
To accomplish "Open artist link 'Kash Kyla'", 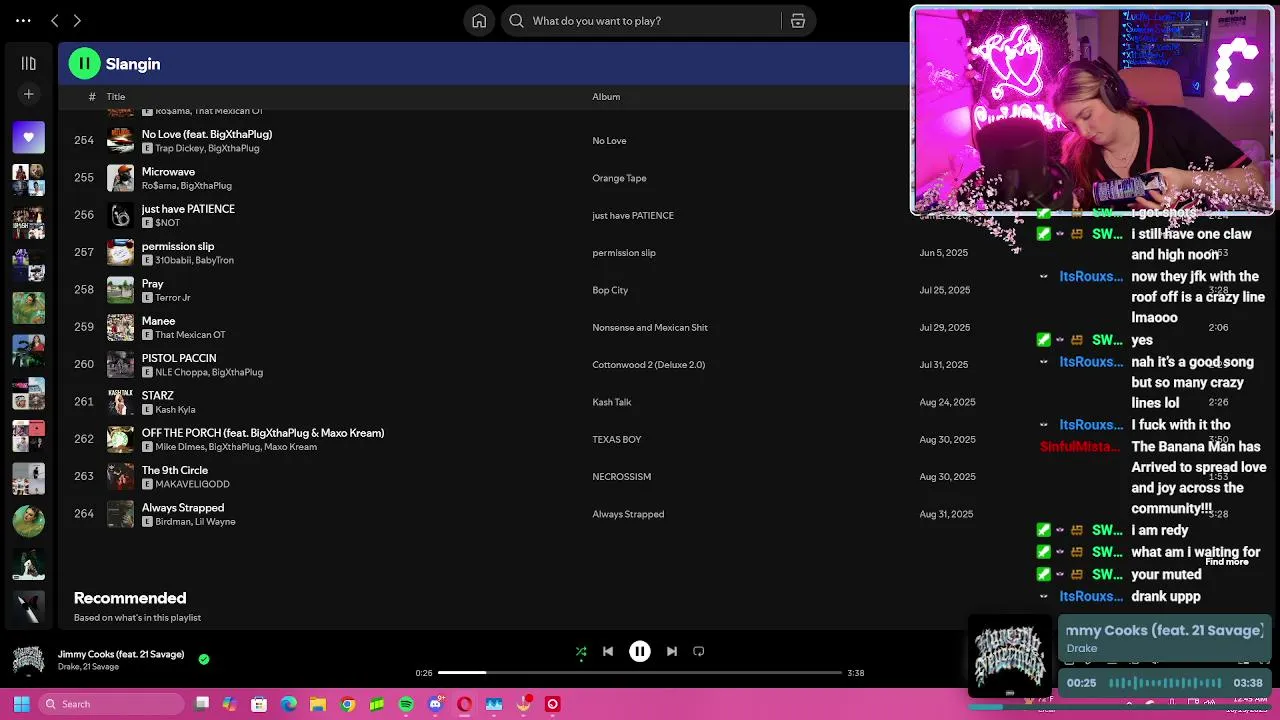I will 175,409.
